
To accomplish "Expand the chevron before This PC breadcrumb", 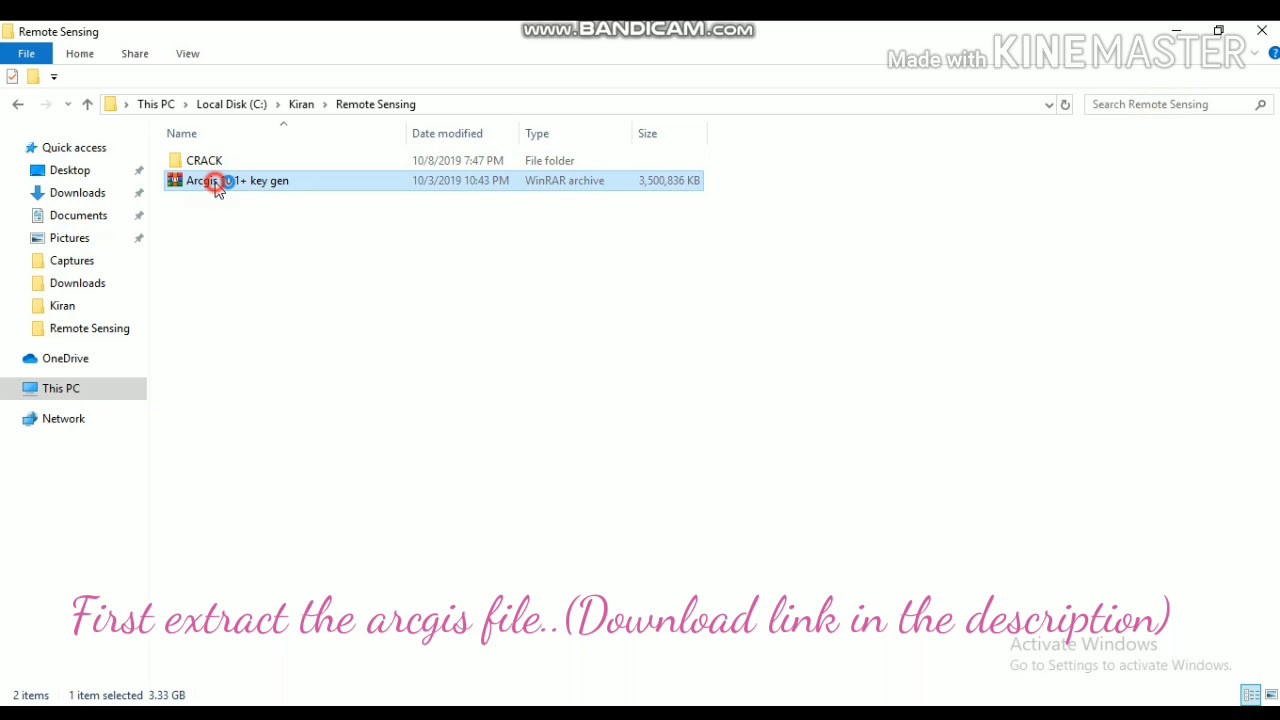I will pos(126,104).
